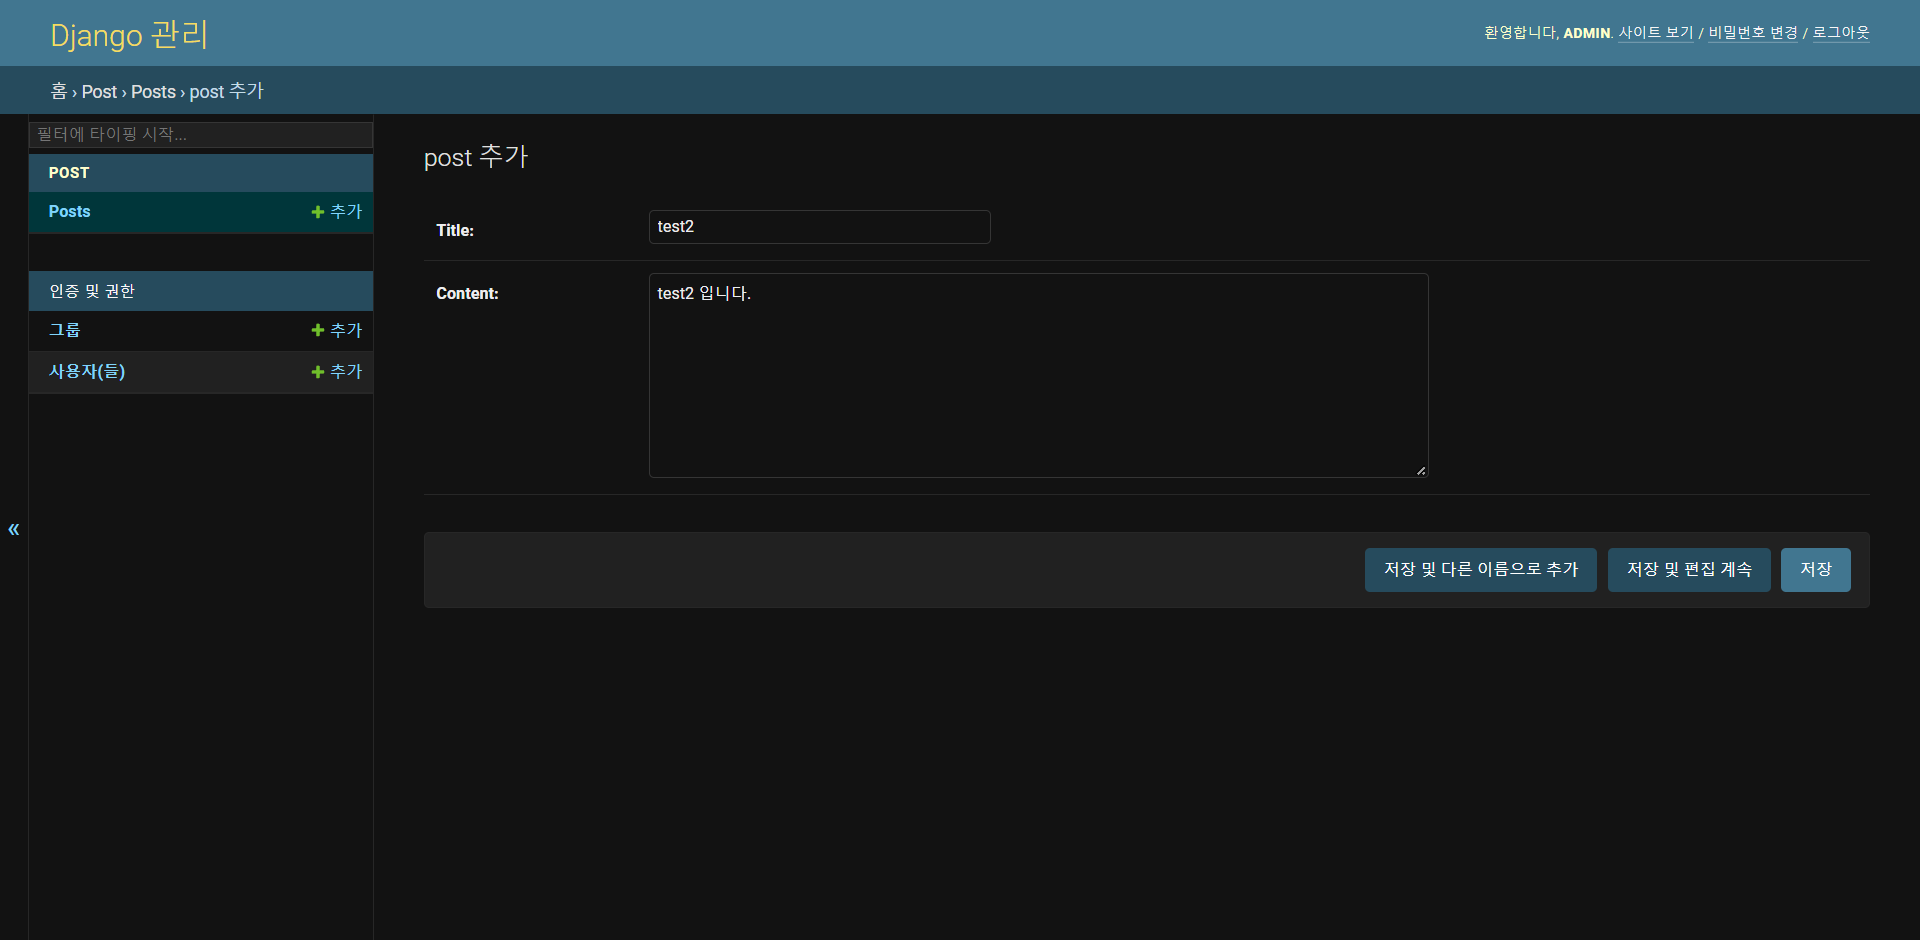Go to 홈 in the breadcrumb
Image resolution: width=1920 pixels, height=940 pixels.
pos(59,91)
